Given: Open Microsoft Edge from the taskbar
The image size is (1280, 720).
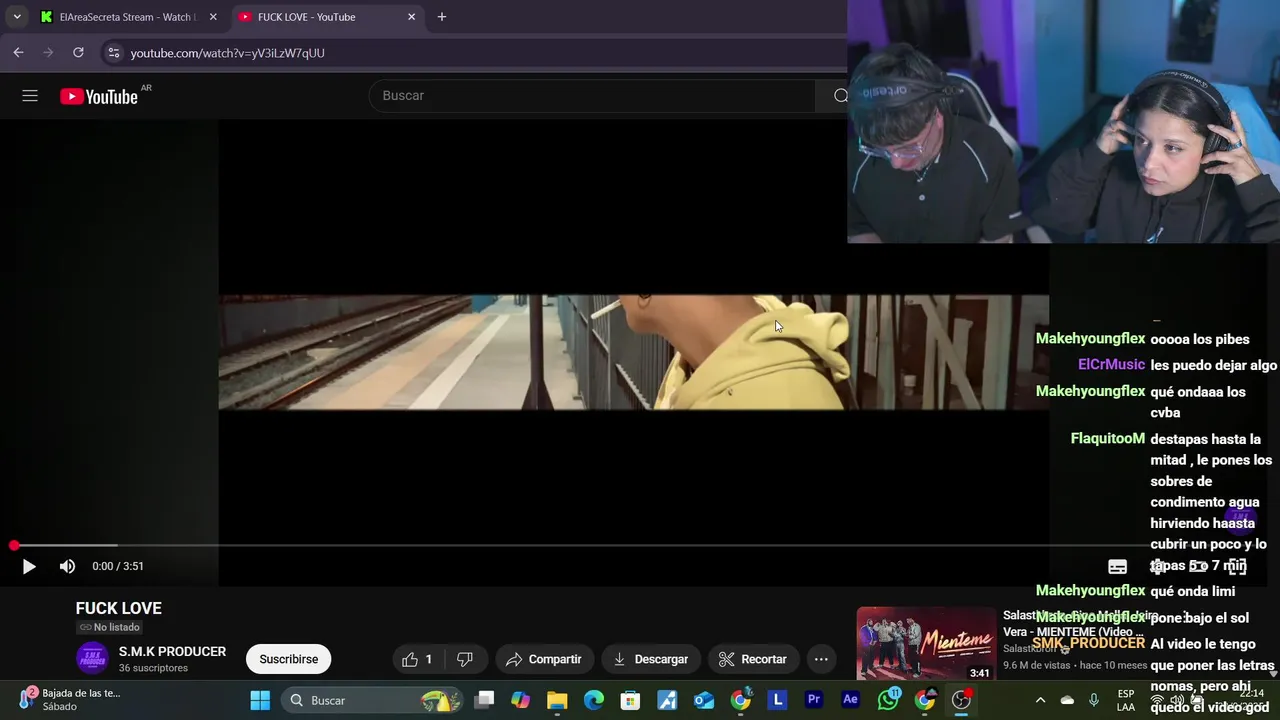Looking at the screenshot, I should (x=594, y=700).
